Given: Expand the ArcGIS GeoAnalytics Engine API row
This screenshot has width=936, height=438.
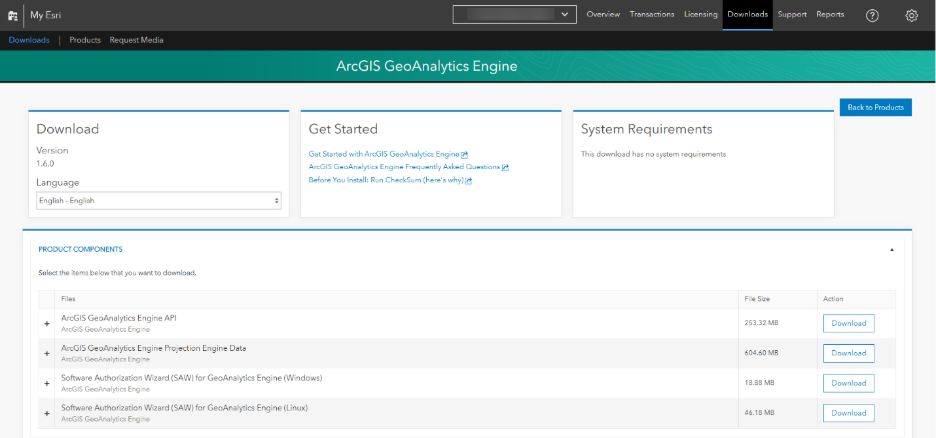Looking at the screenshot, I should [x=47, y=323].
